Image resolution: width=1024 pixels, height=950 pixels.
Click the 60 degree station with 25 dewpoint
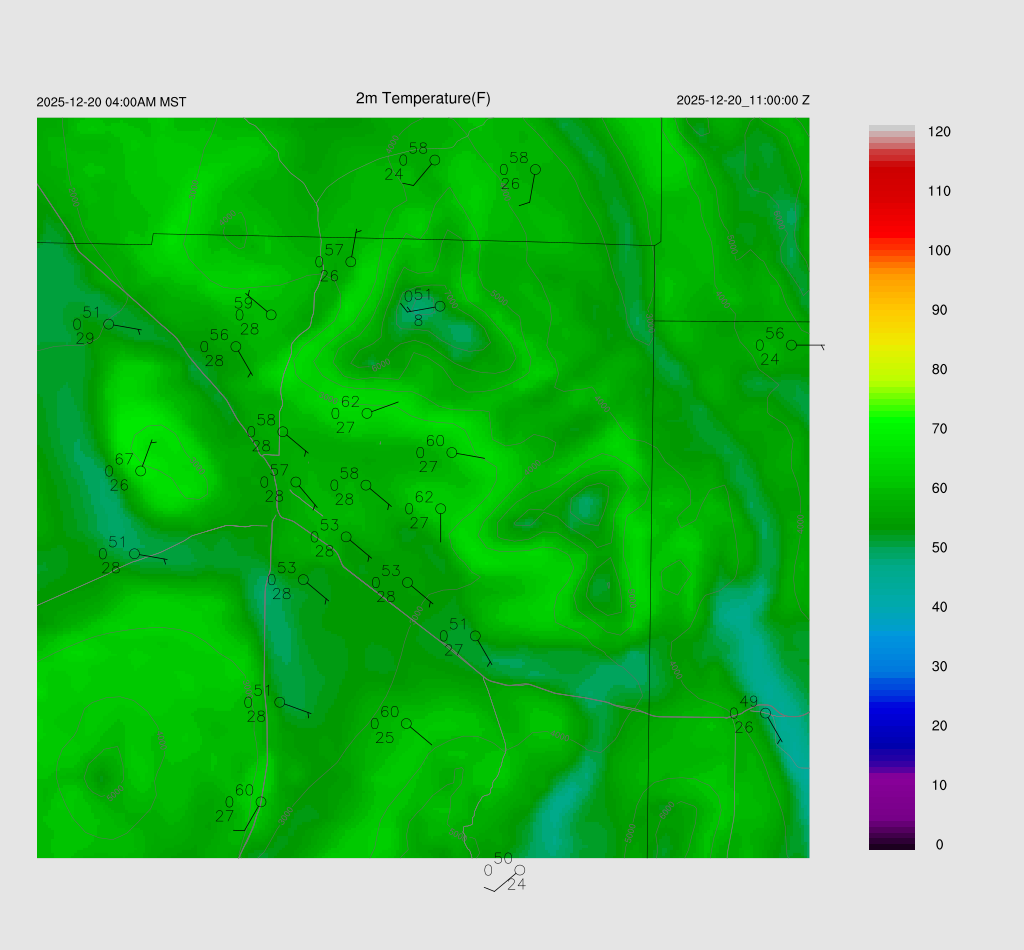(x=406, y=723)
